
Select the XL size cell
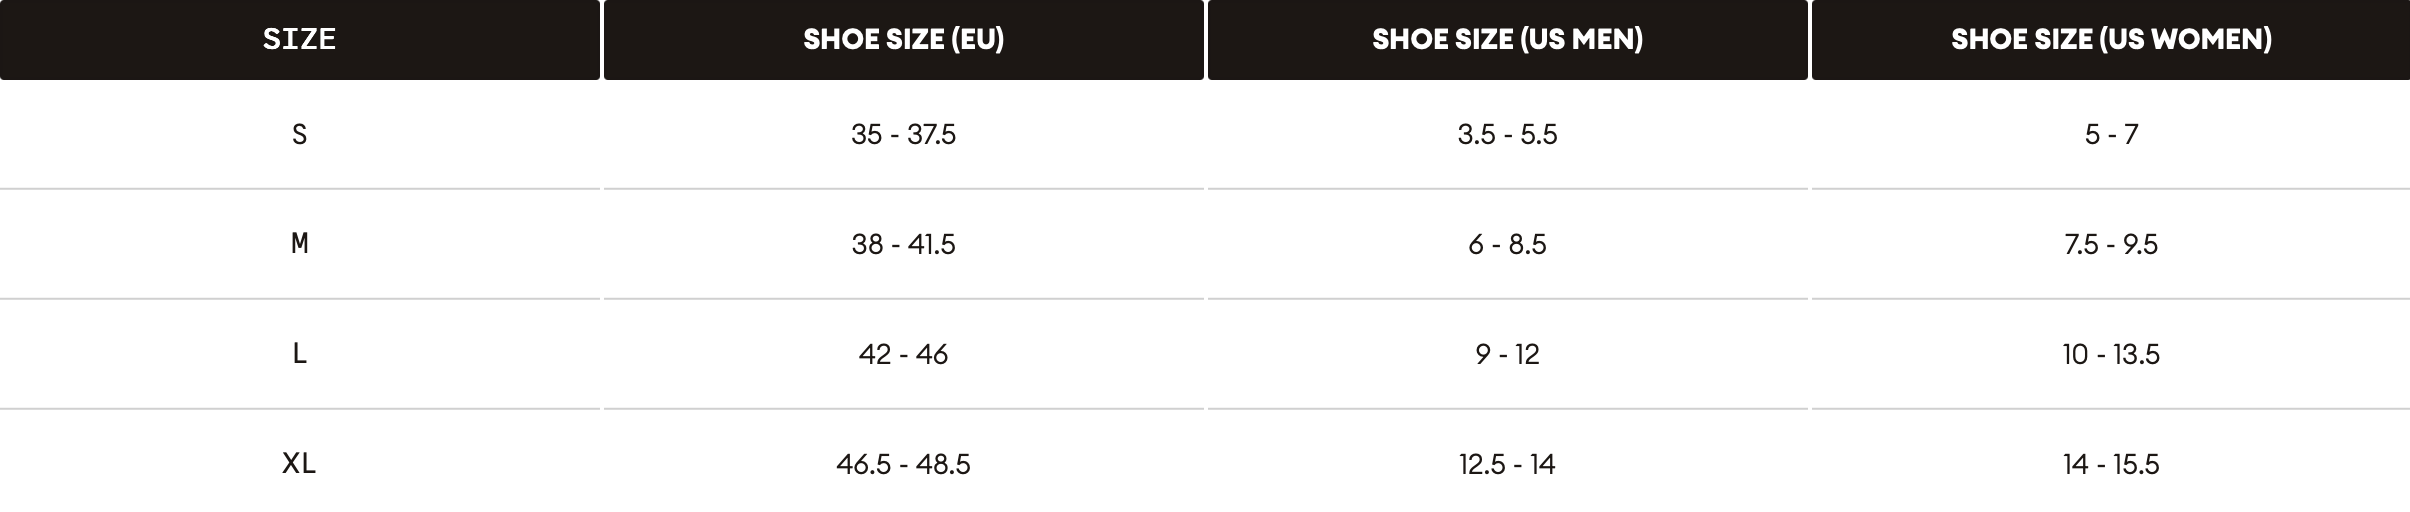pos(299,464)
